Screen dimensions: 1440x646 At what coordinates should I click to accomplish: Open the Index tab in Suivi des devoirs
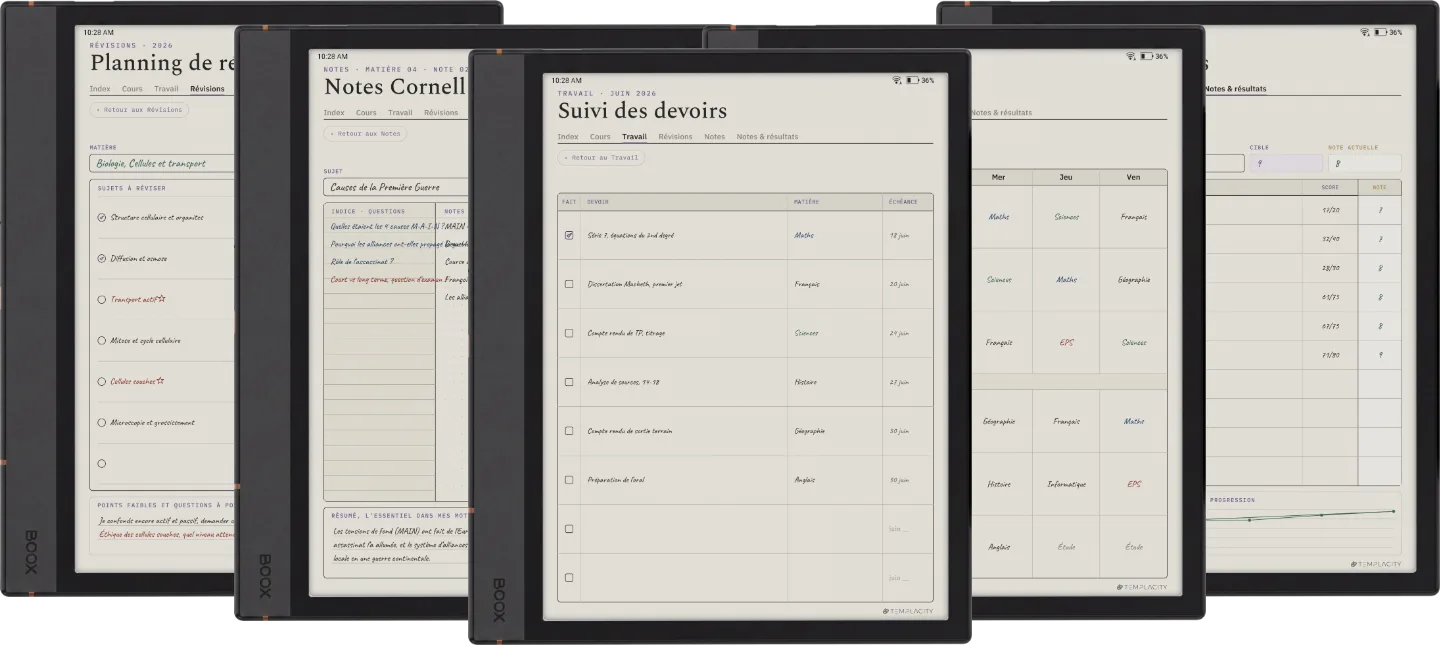click(x=568, y=137)
